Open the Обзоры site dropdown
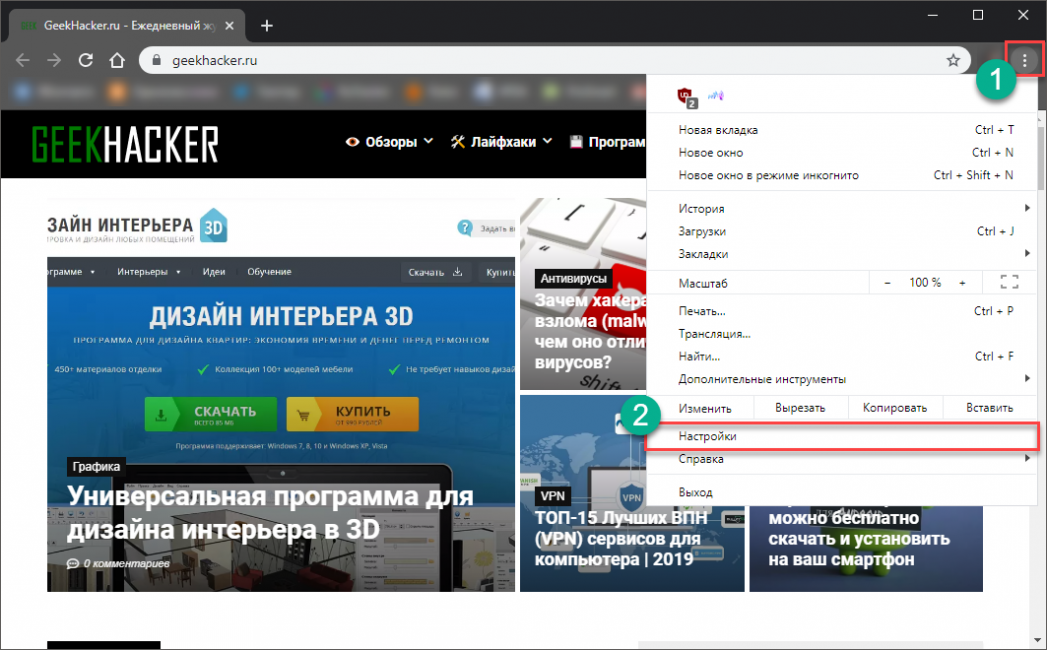The height and width of the screenshot is (650, 1047). tap(390, 142)
